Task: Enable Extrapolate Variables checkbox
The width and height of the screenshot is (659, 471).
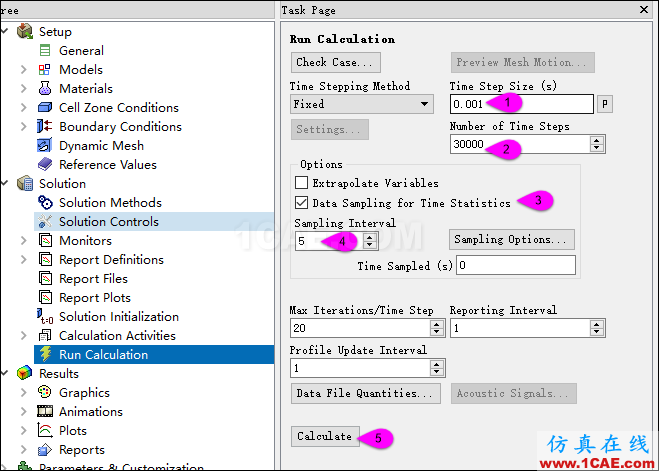Action: click(301, 183)
